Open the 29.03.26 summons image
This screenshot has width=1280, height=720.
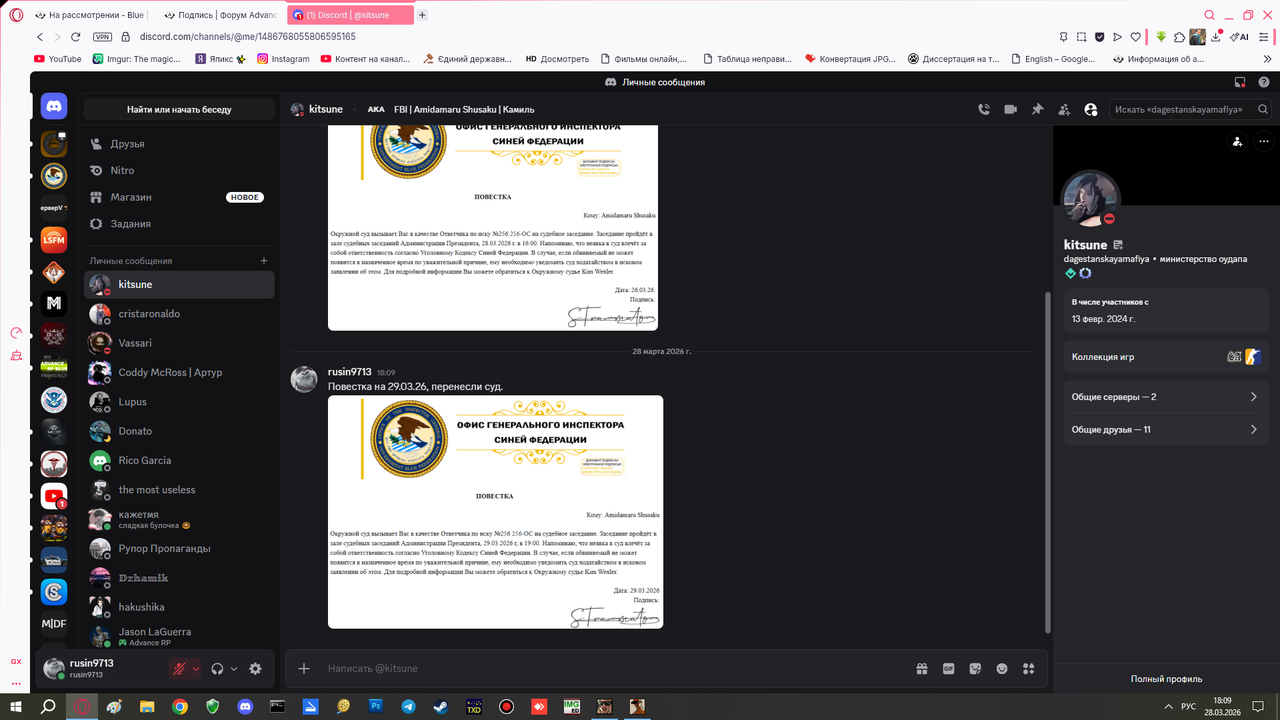coord(495,511)
